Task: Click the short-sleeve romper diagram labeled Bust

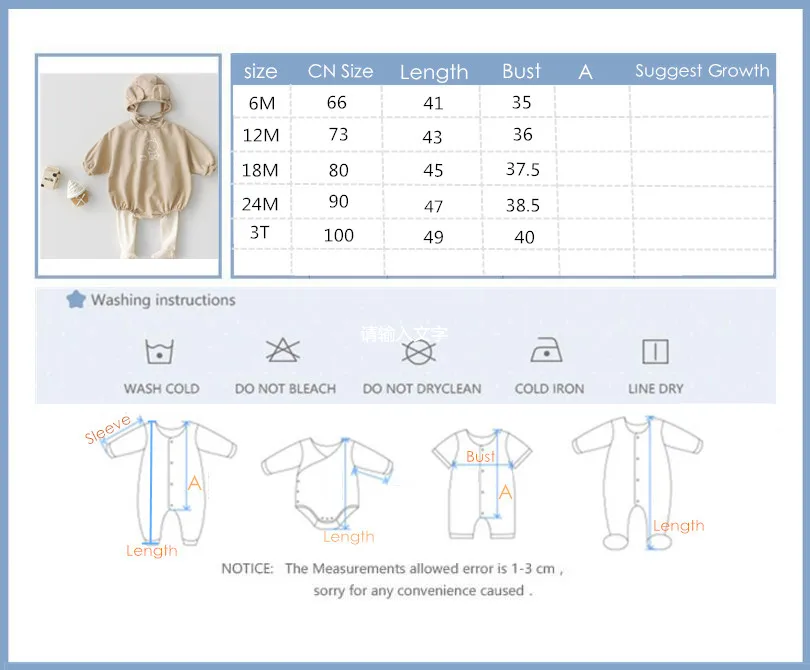Action: point(482,484)
